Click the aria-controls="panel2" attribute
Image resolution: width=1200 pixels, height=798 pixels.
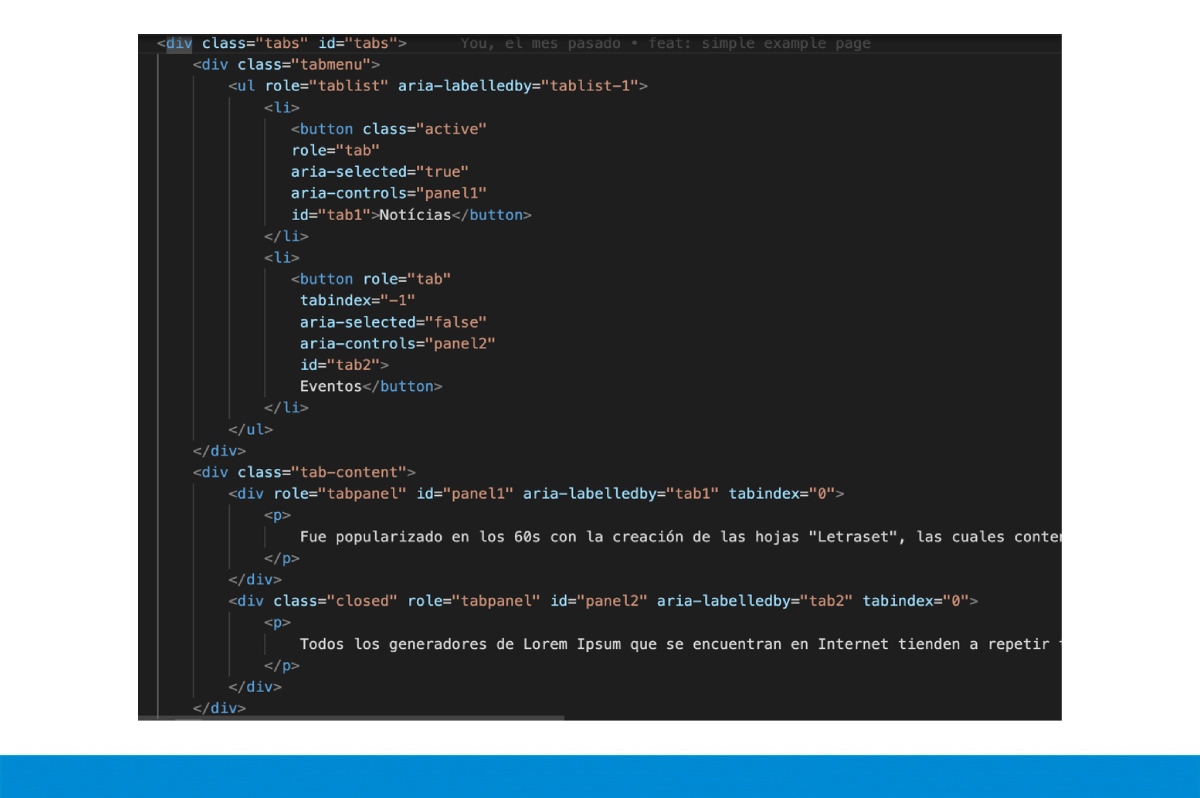[x=397, y=343]
